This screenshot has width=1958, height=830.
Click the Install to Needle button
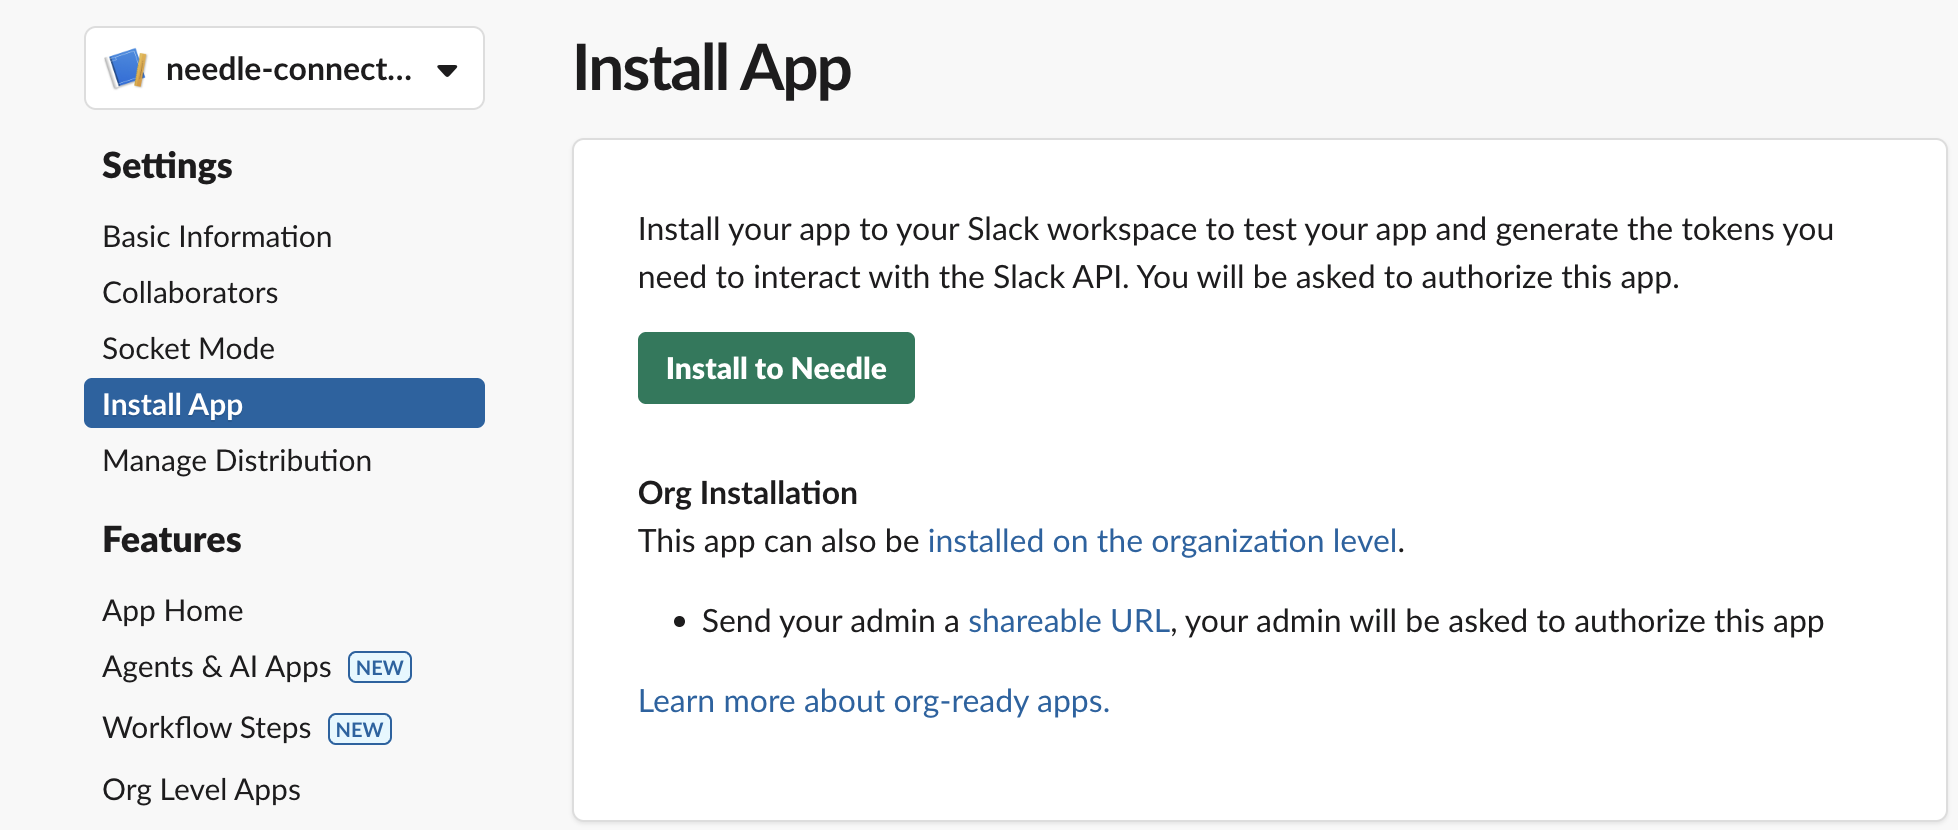pos(776,368)
